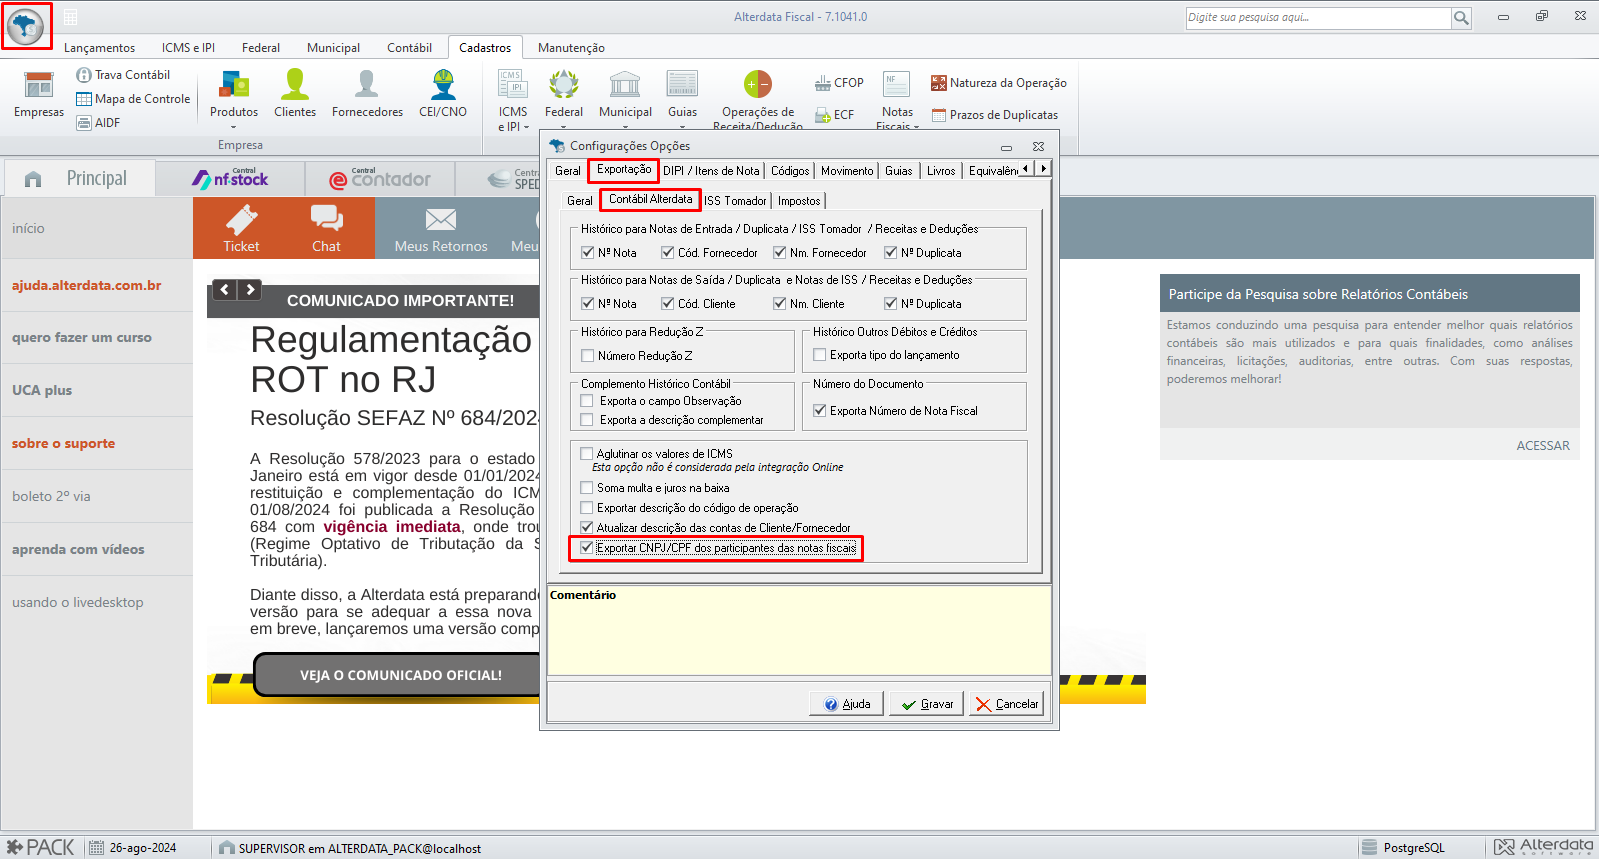Open CEI/CNO register

point(443,95)
